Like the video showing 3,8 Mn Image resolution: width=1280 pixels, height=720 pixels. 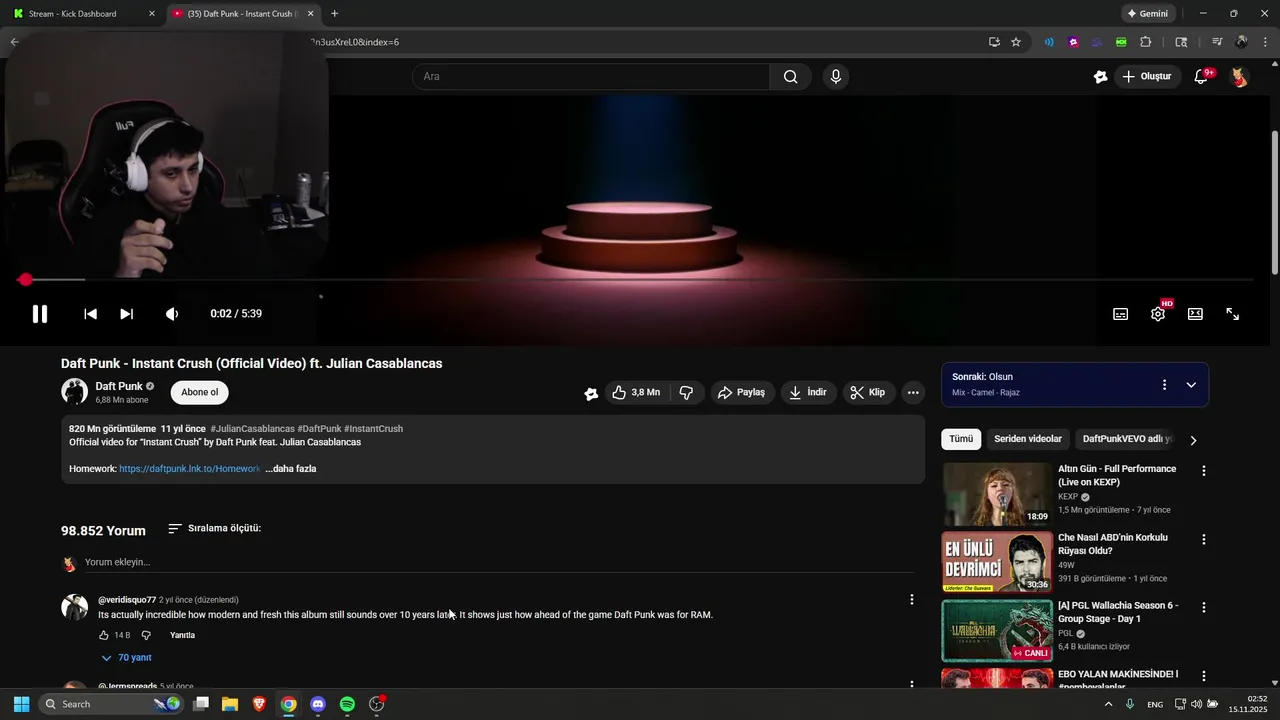click(x=636, y=393)
